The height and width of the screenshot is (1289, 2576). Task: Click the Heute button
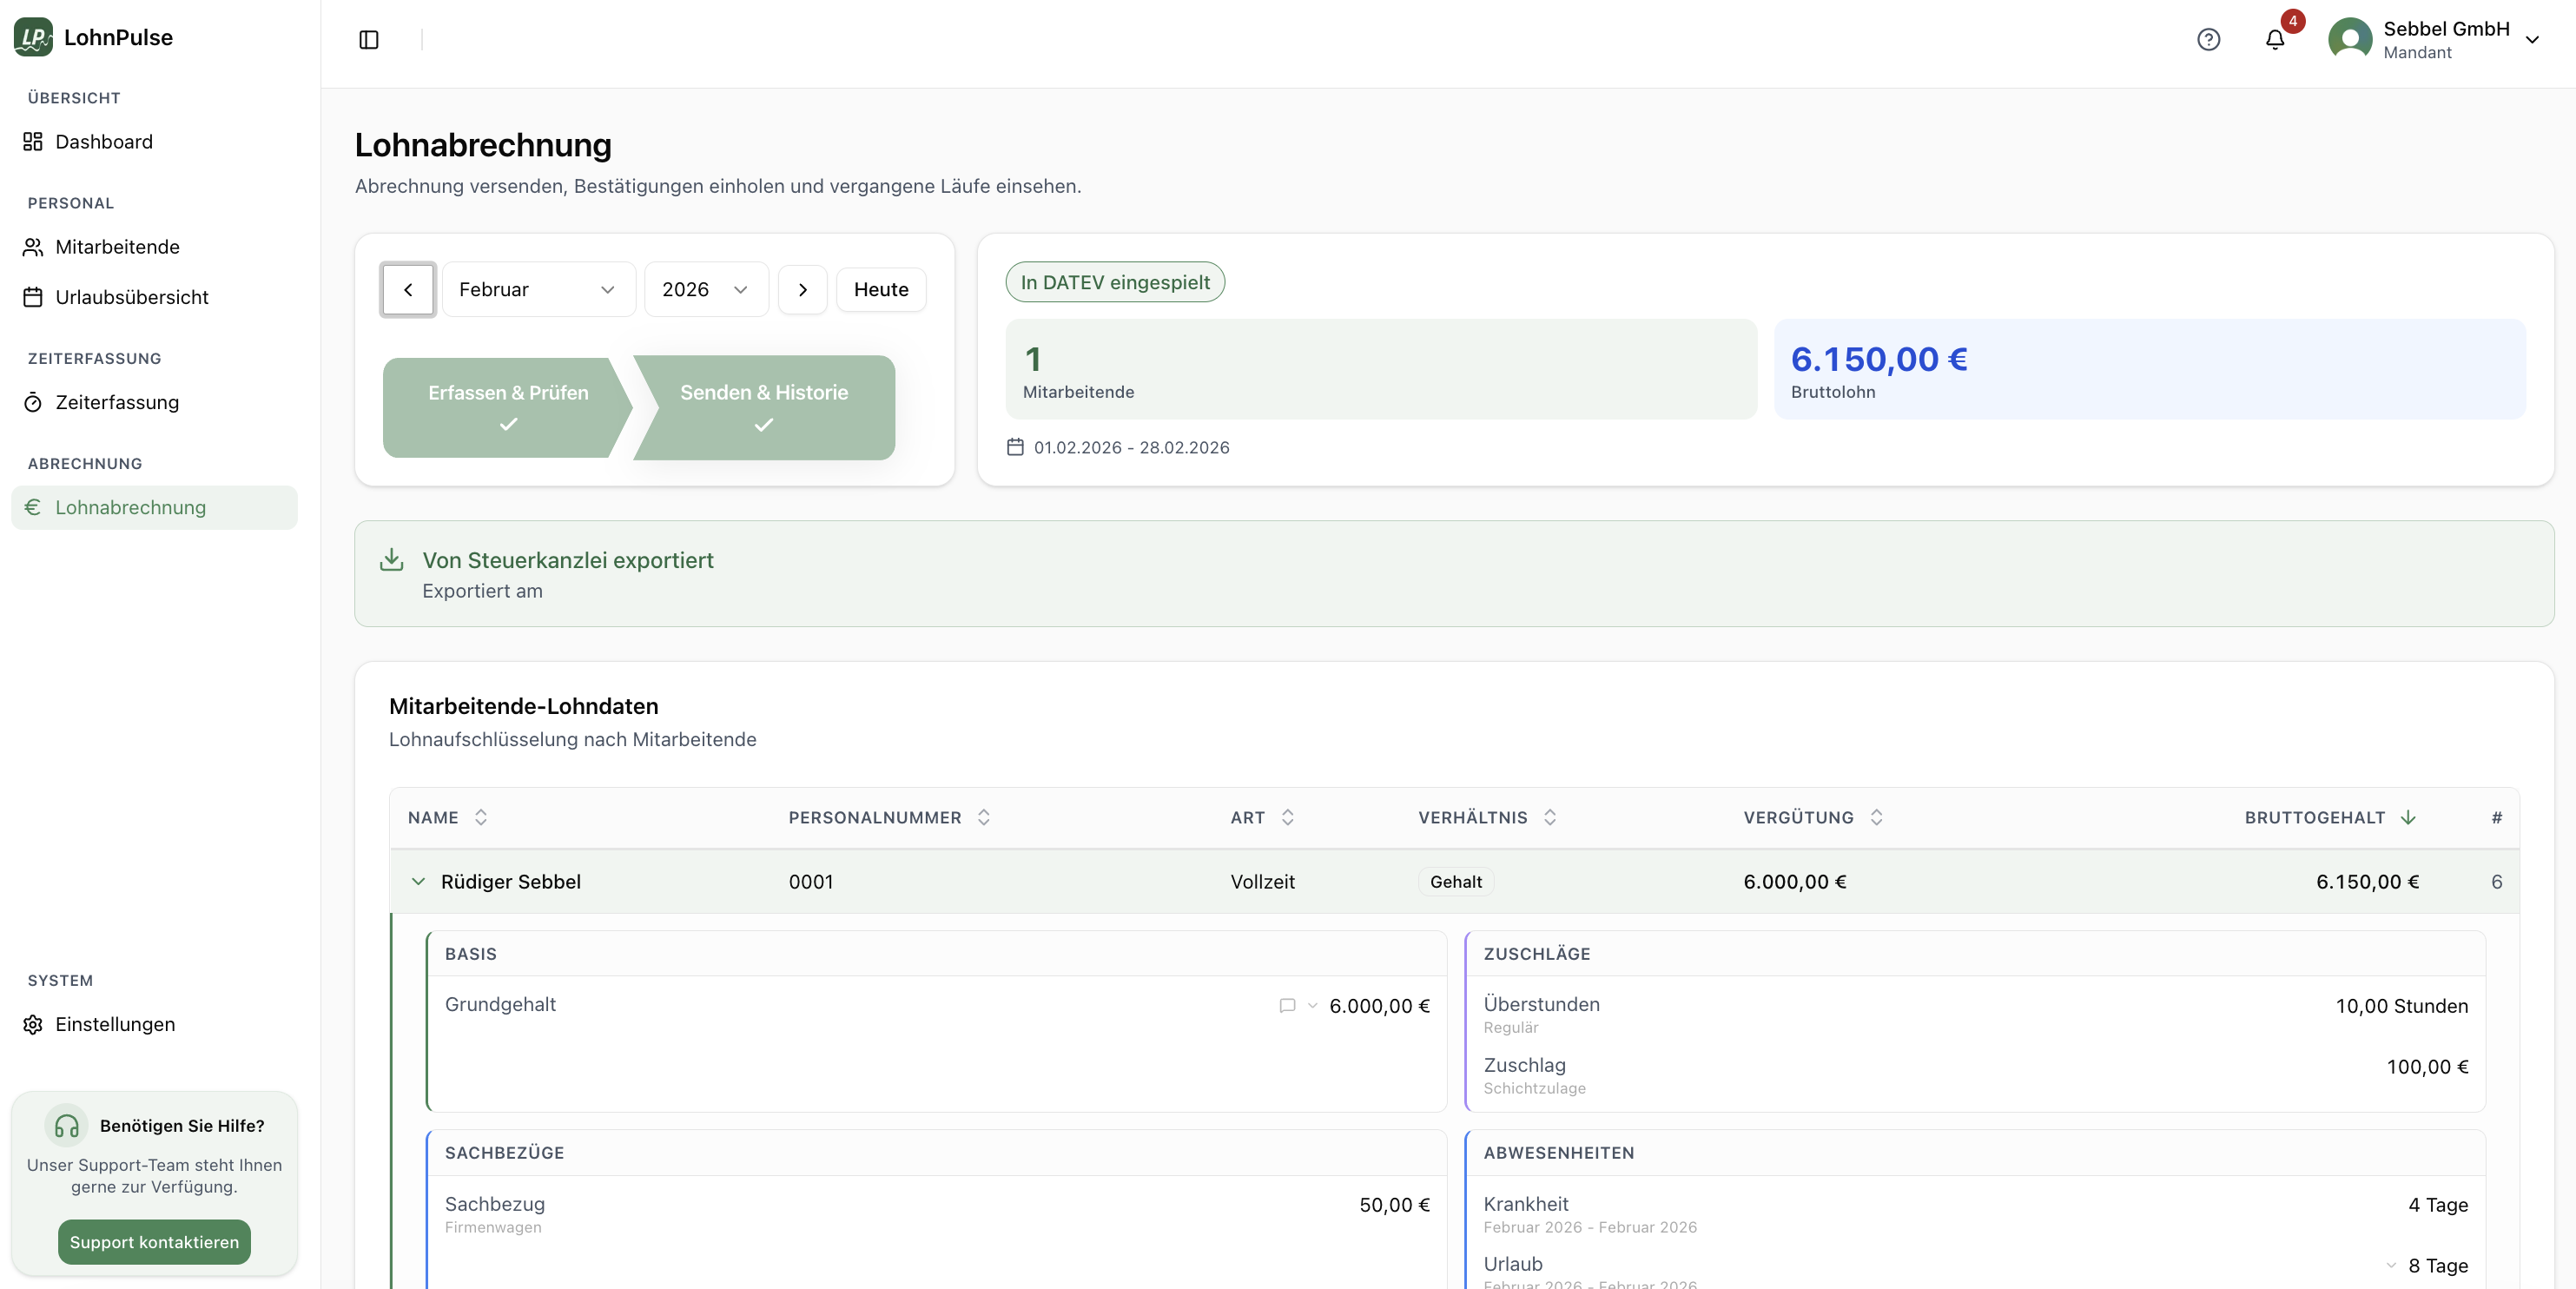pyautogui.click(x=881, y=289)
